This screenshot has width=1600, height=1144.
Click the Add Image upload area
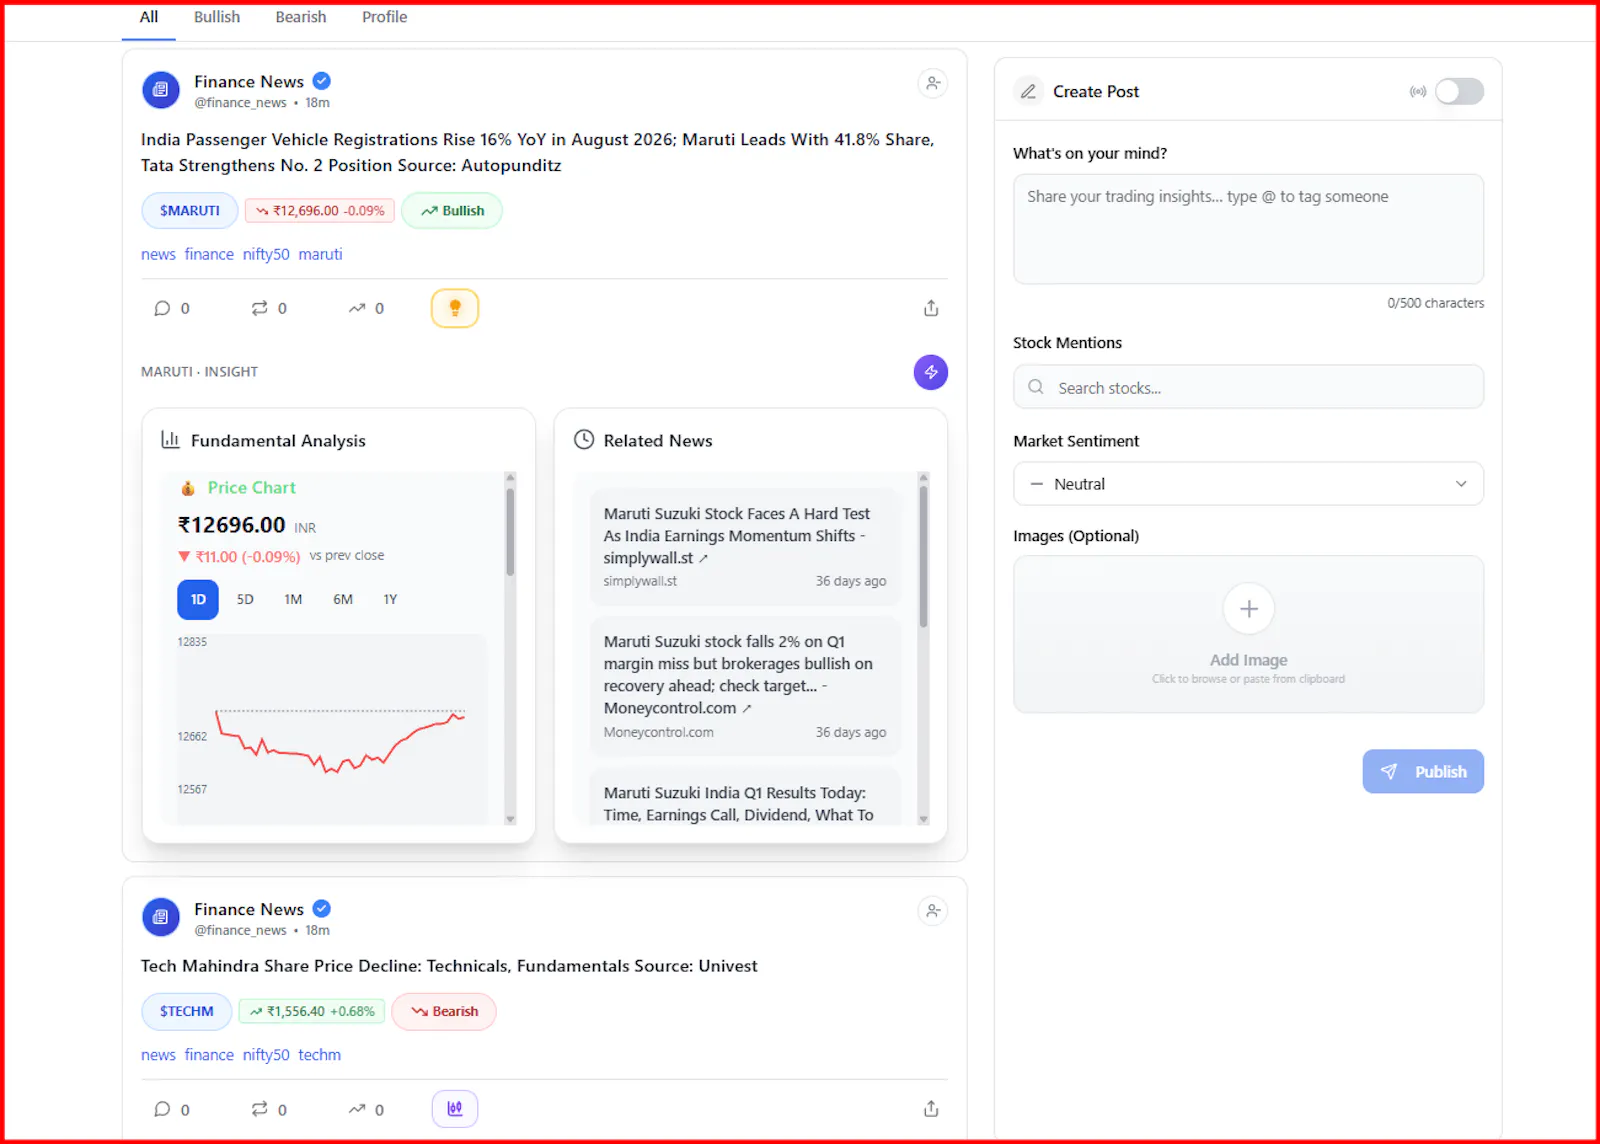[1248, 634]
